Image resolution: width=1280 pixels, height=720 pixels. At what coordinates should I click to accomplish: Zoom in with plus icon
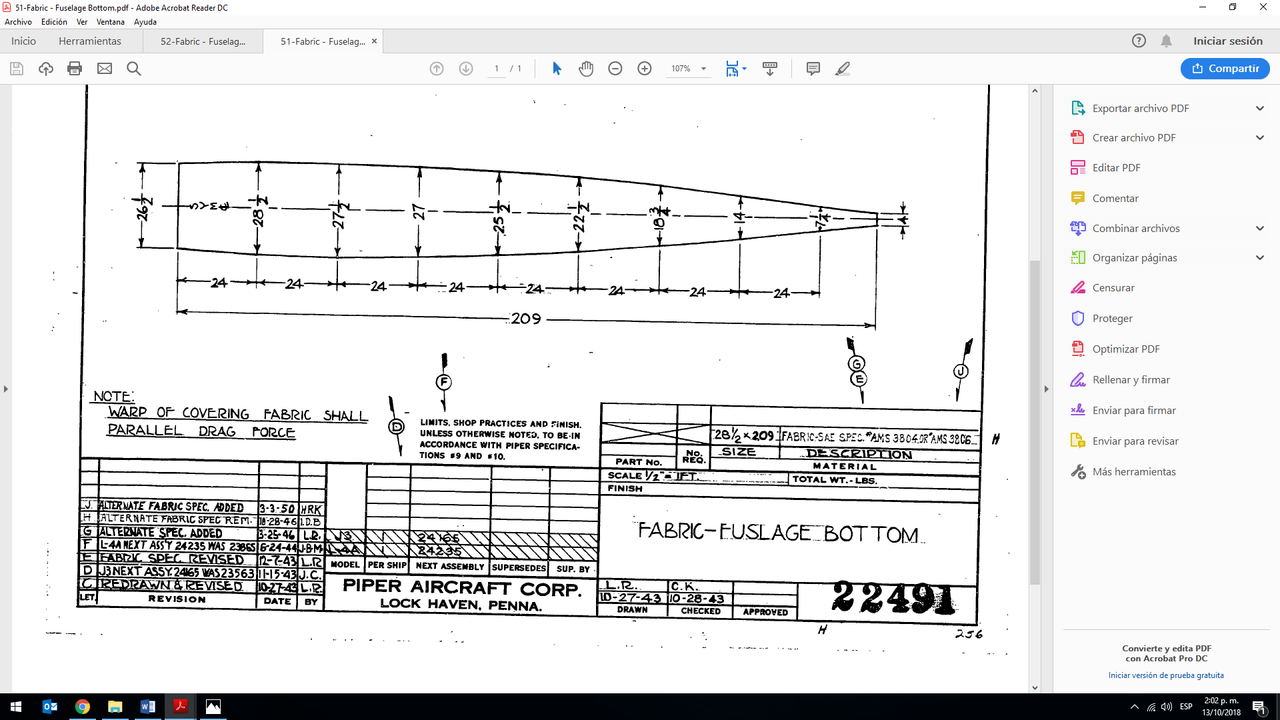click(x=644, y=68)
